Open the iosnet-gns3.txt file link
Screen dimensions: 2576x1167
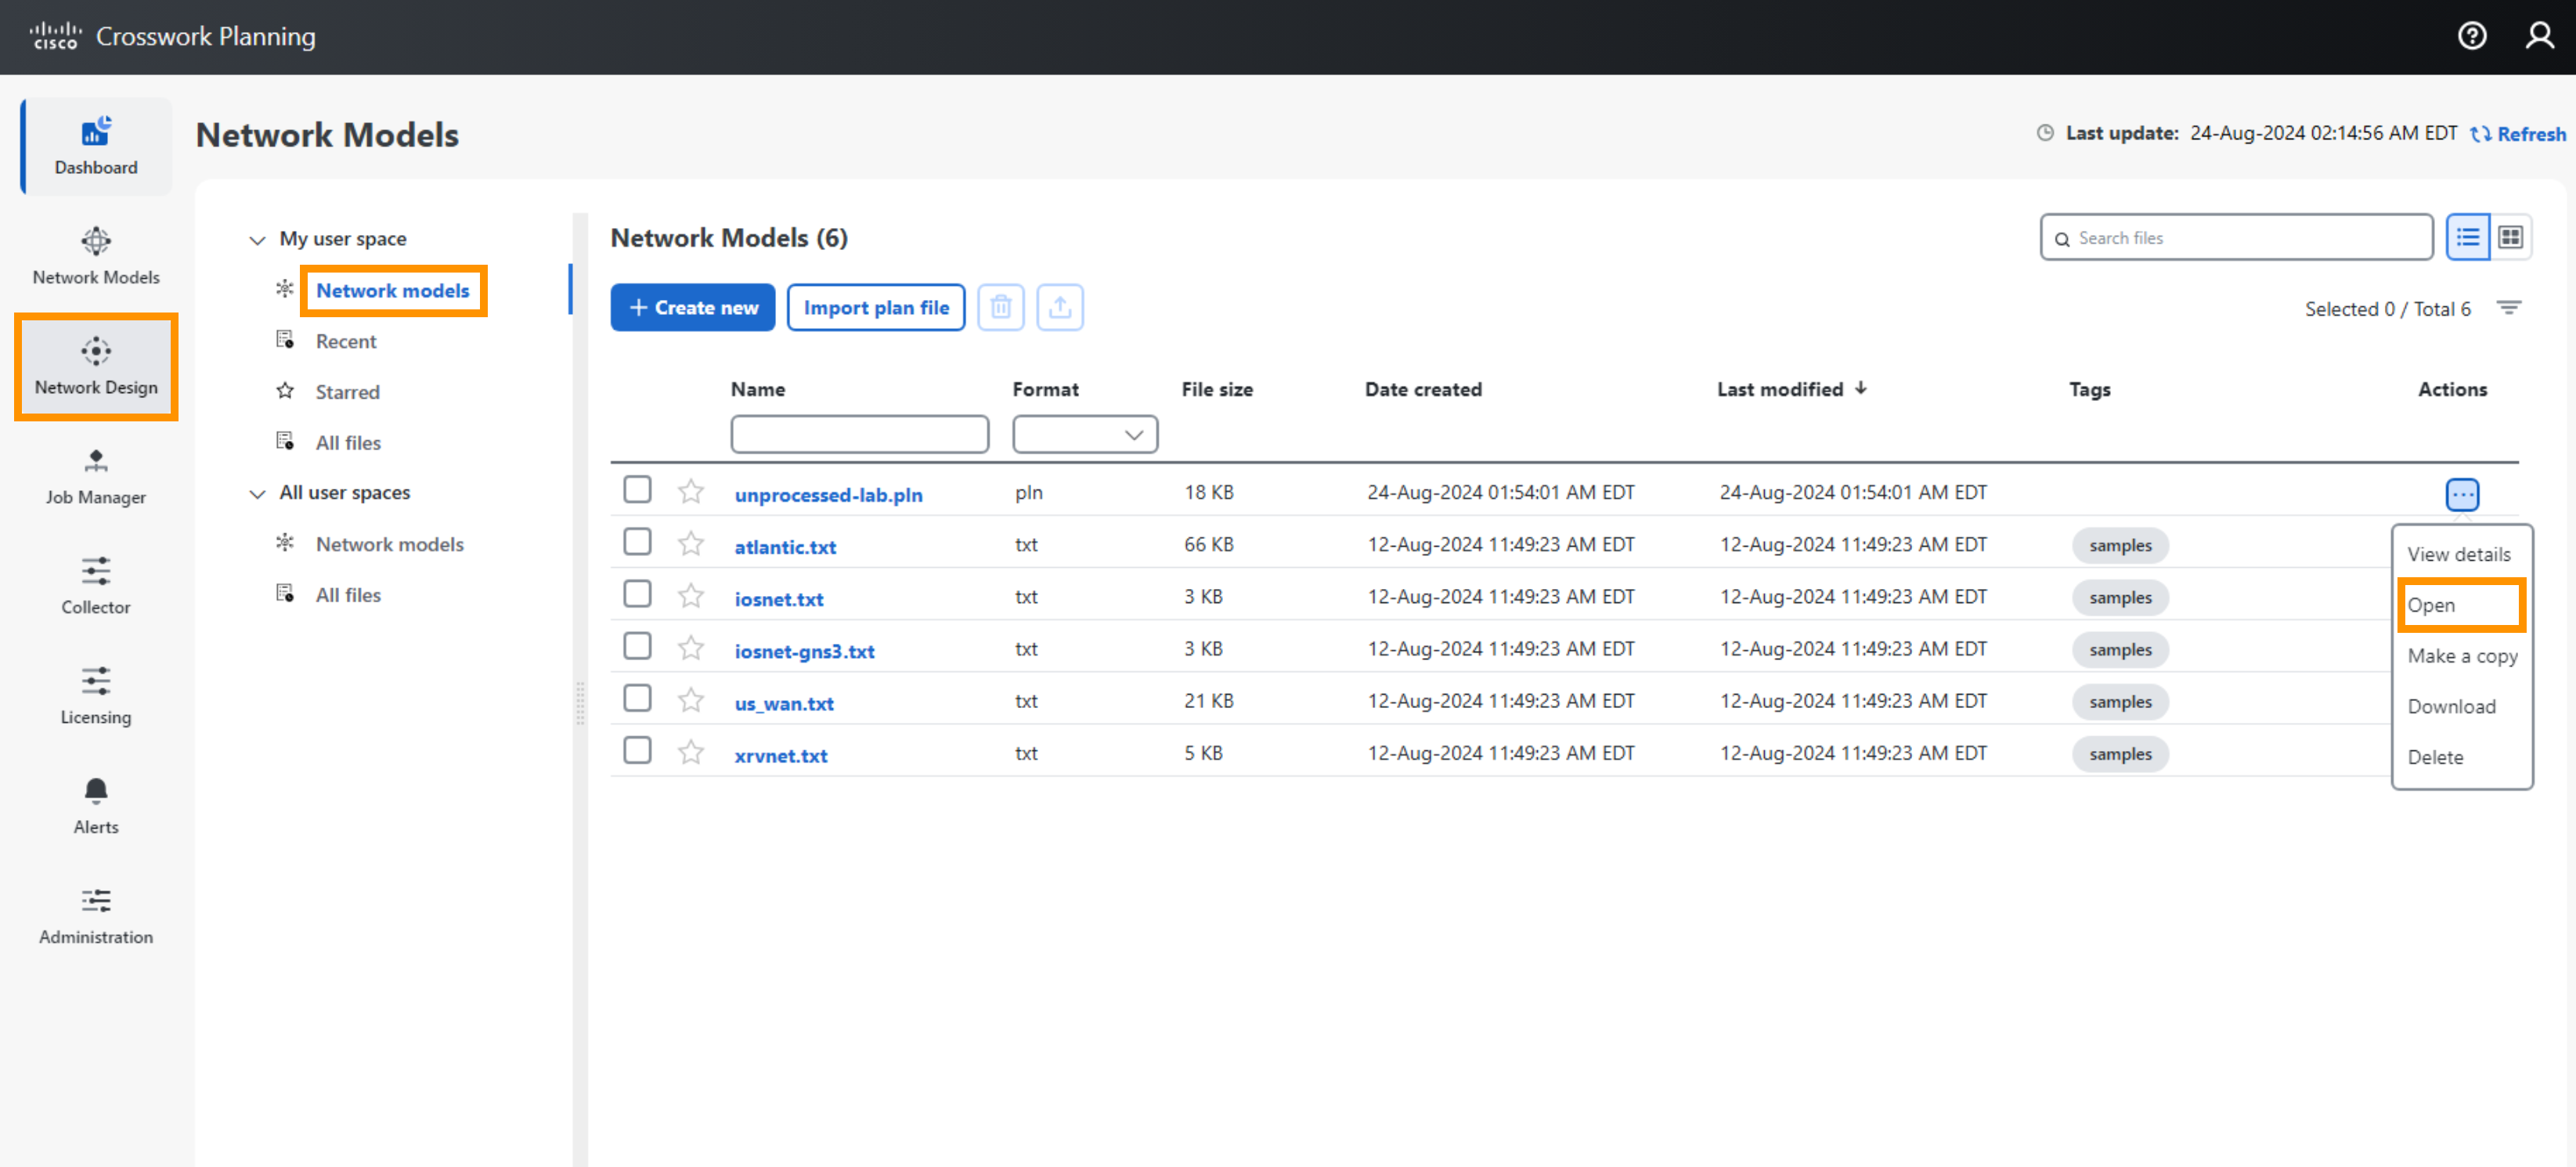click(x=804, y=650)
